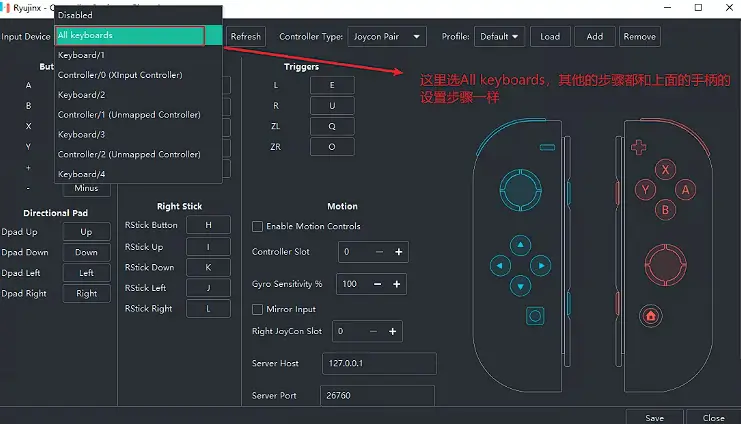Click the red home button on right Joycon
Screen dimensions: 741x424
(651, 316)
